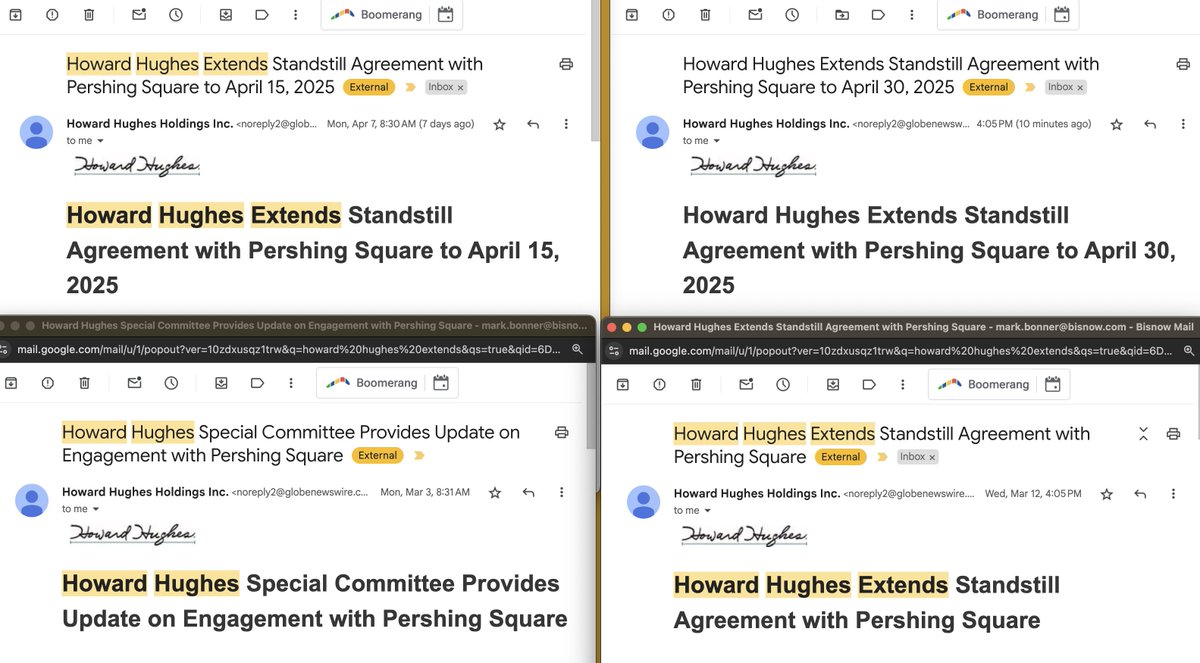This screenshot has height=663, width=1200.
Task: Open site info icon in Mar 12 address bar
Action: pos(615,351)
